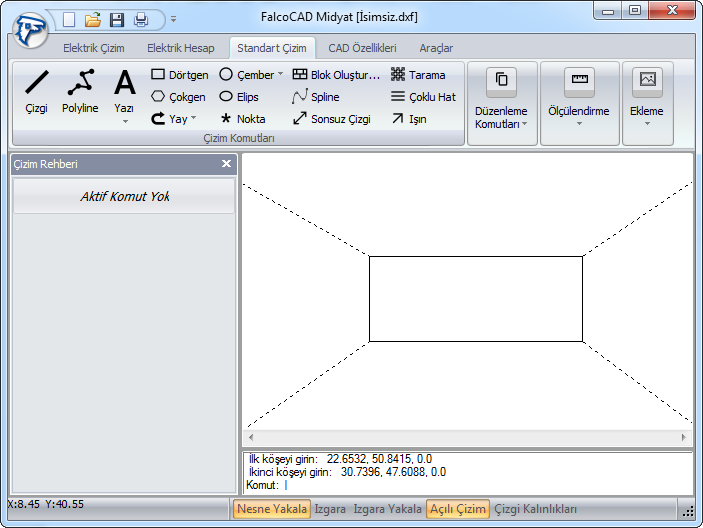Expand the Çember circle options arrow
The width and height of the screenshot is (703, 528).
[x=281, y=74]
